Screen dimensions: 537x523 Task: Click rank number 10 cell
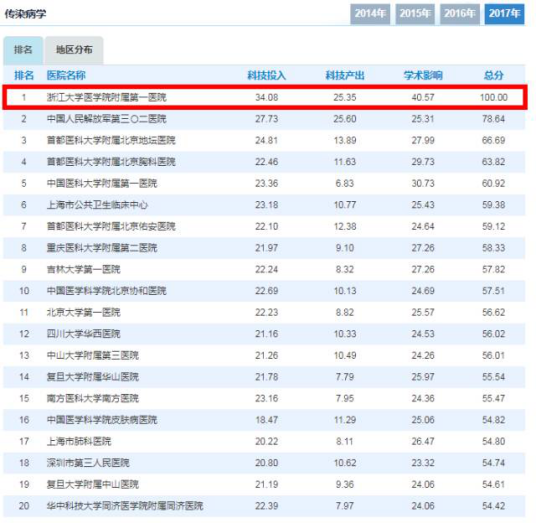pos(24,291)
